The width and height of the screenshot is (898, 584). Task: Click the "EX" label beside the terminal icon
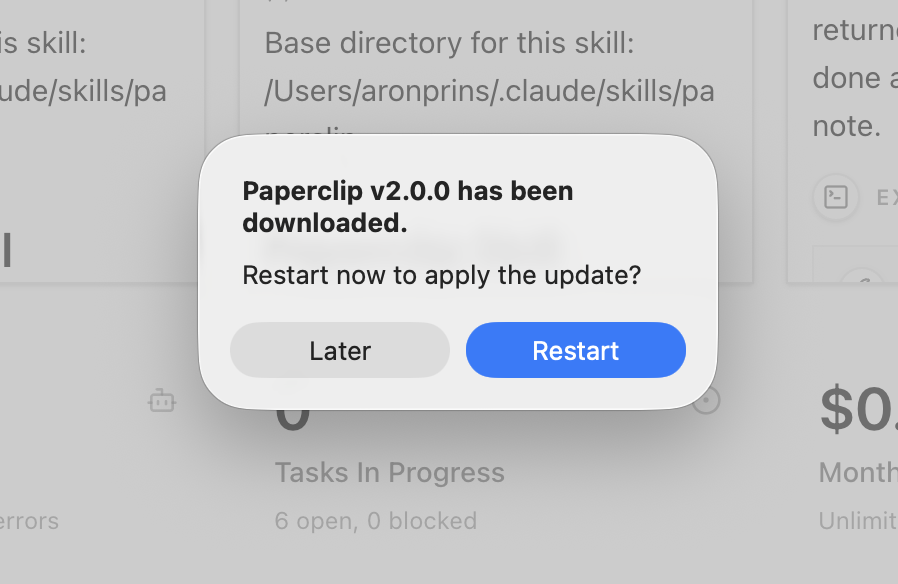[x=886, y=198]
